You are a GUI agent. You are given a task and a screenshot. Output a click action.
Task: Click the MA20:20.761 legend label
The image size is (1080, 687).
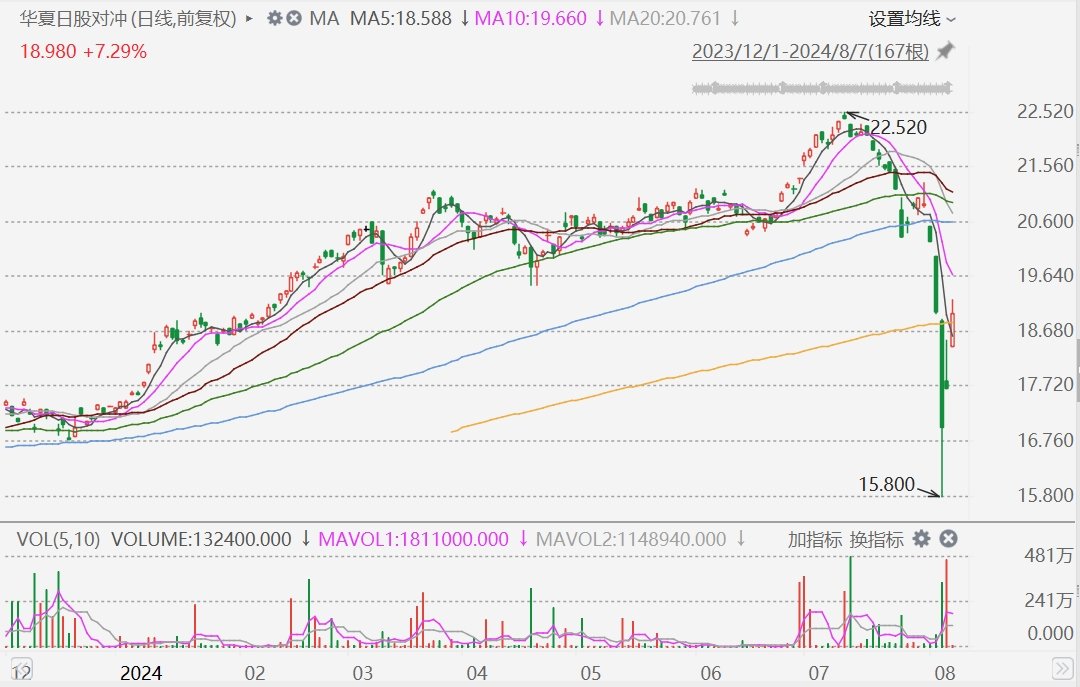(x=665, y=19)
